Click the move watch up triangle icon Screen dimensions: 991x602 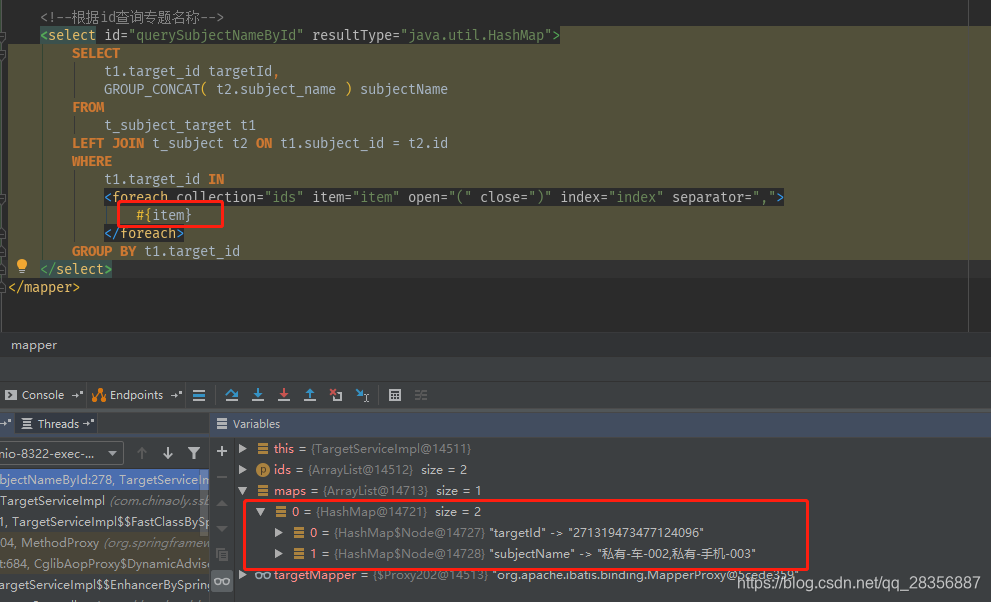[x=222, y=503]
